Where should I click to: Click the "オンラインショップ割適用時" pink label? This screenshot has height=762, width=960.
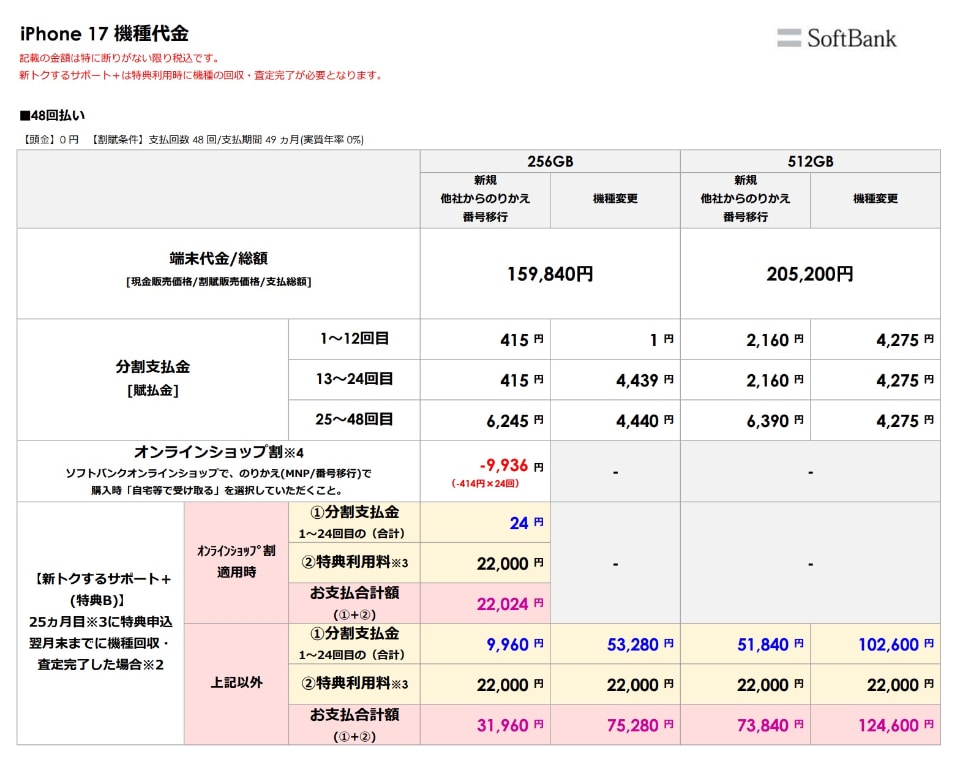[236, 561]
